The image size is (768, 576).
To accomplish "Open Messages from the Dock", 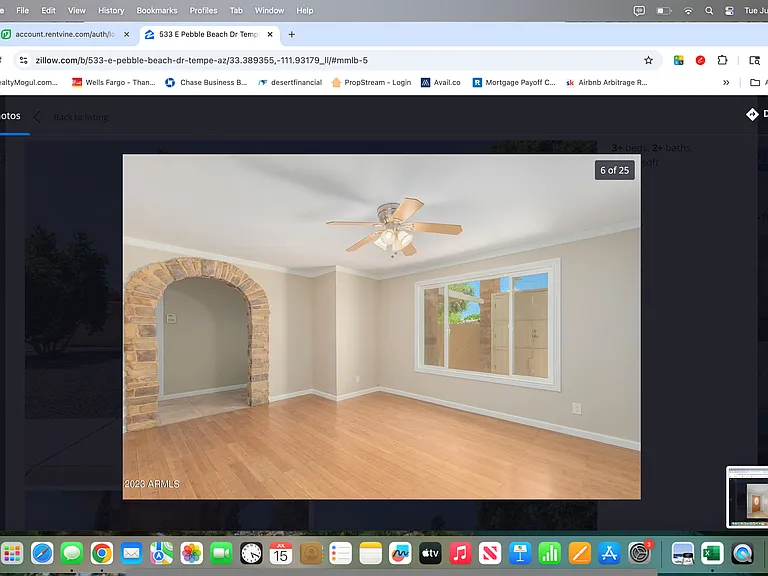I will pos(72,554).
